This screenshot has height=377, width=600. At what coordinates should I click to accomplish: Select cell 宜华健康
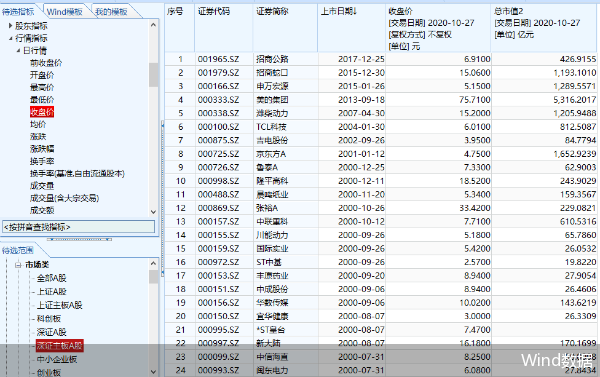click(285, 316)
